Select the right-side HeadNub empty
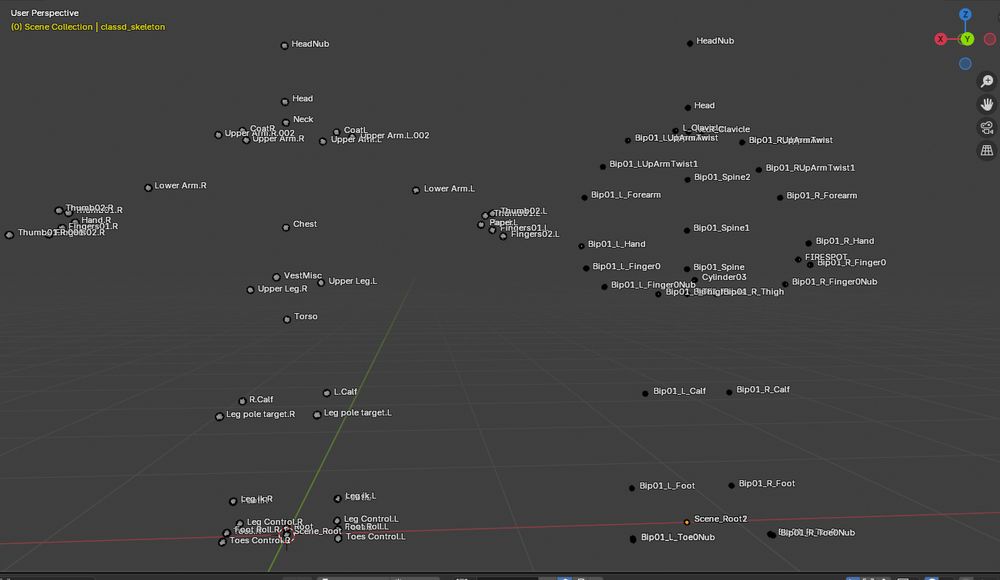The width and height of the screenshot is (1000, 580). pos(689,43)
